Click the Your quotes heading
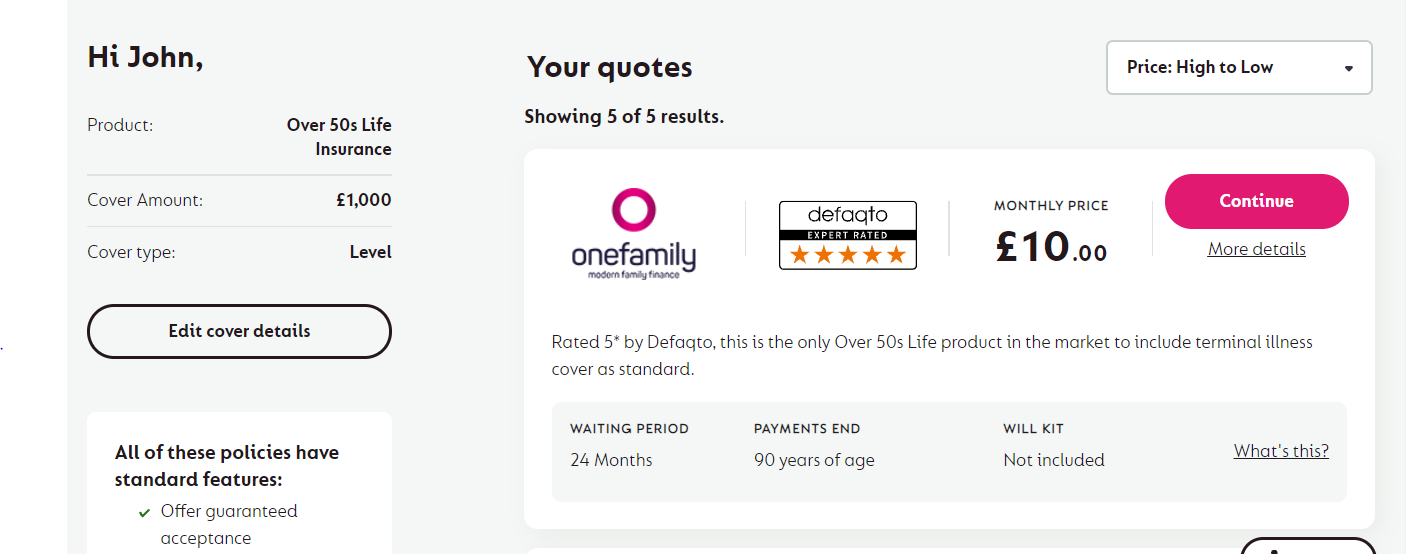Viewport: 1406px width, 554px height. point(610,67)
